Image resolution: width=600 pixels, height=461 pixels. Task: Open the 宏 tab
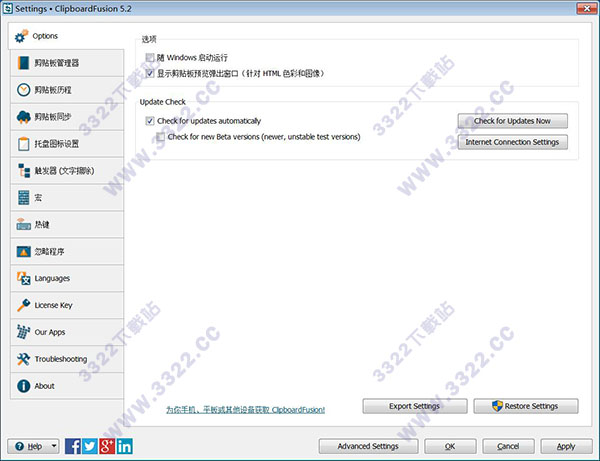pos(67,197)
